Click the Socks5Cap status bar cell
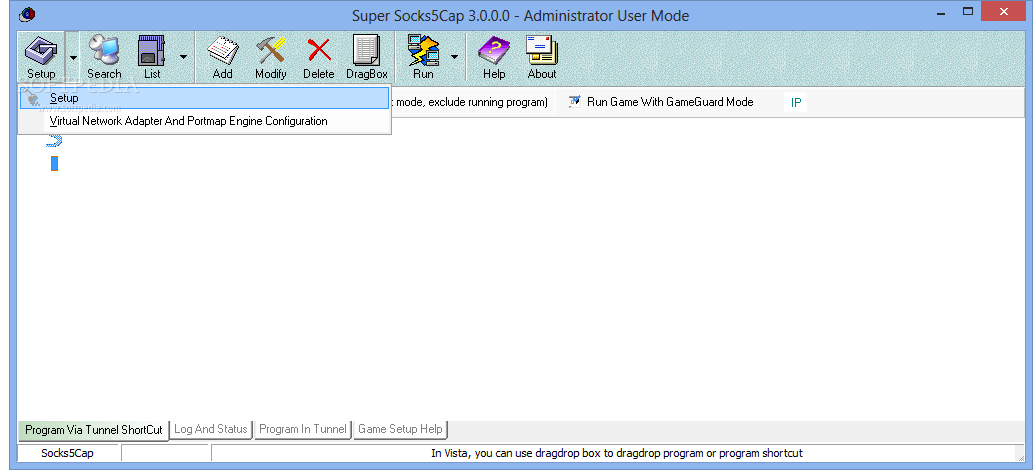Image resolution: width=1033 pixels, height=470 pixels. 69,453
